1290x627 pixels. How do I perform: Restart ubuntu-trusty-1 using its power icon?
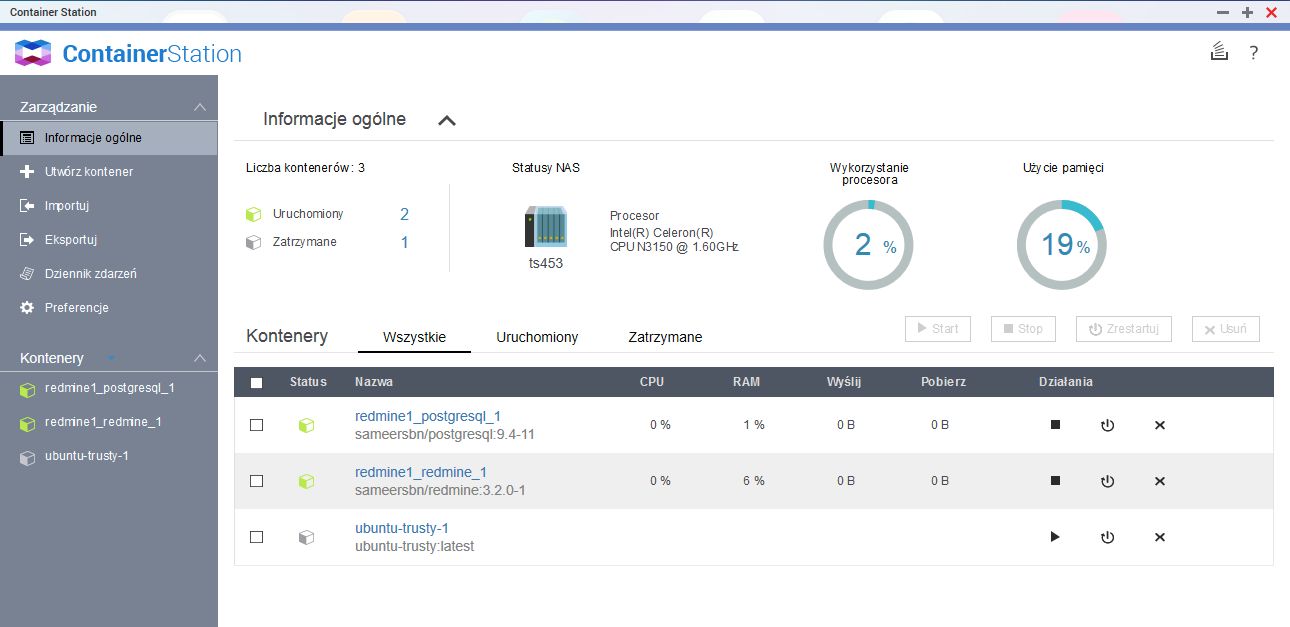tap(1107, 537)
